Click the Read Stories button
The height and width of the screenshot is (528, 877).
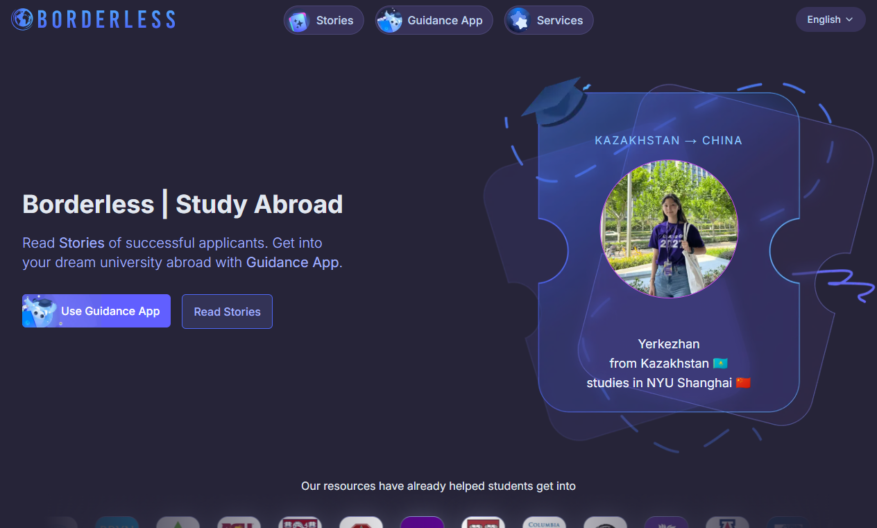(x=227, y=312)
